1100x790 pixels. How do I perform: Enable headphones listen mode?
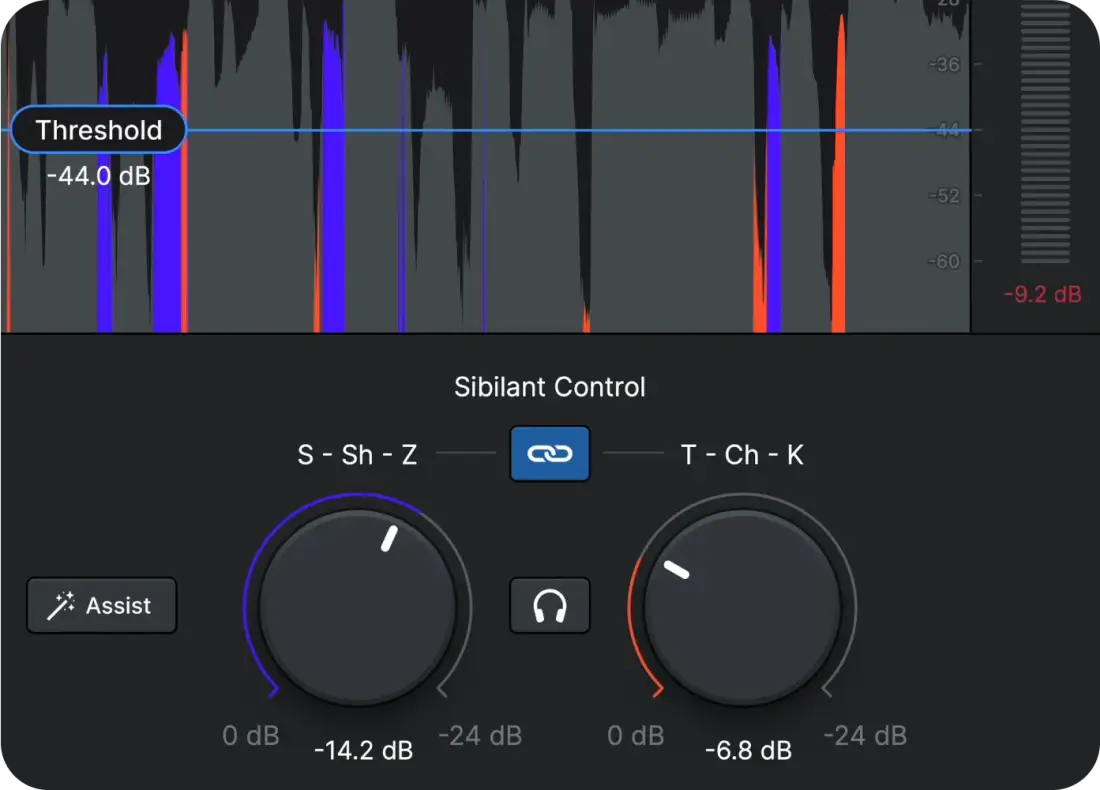pos(550,606)
